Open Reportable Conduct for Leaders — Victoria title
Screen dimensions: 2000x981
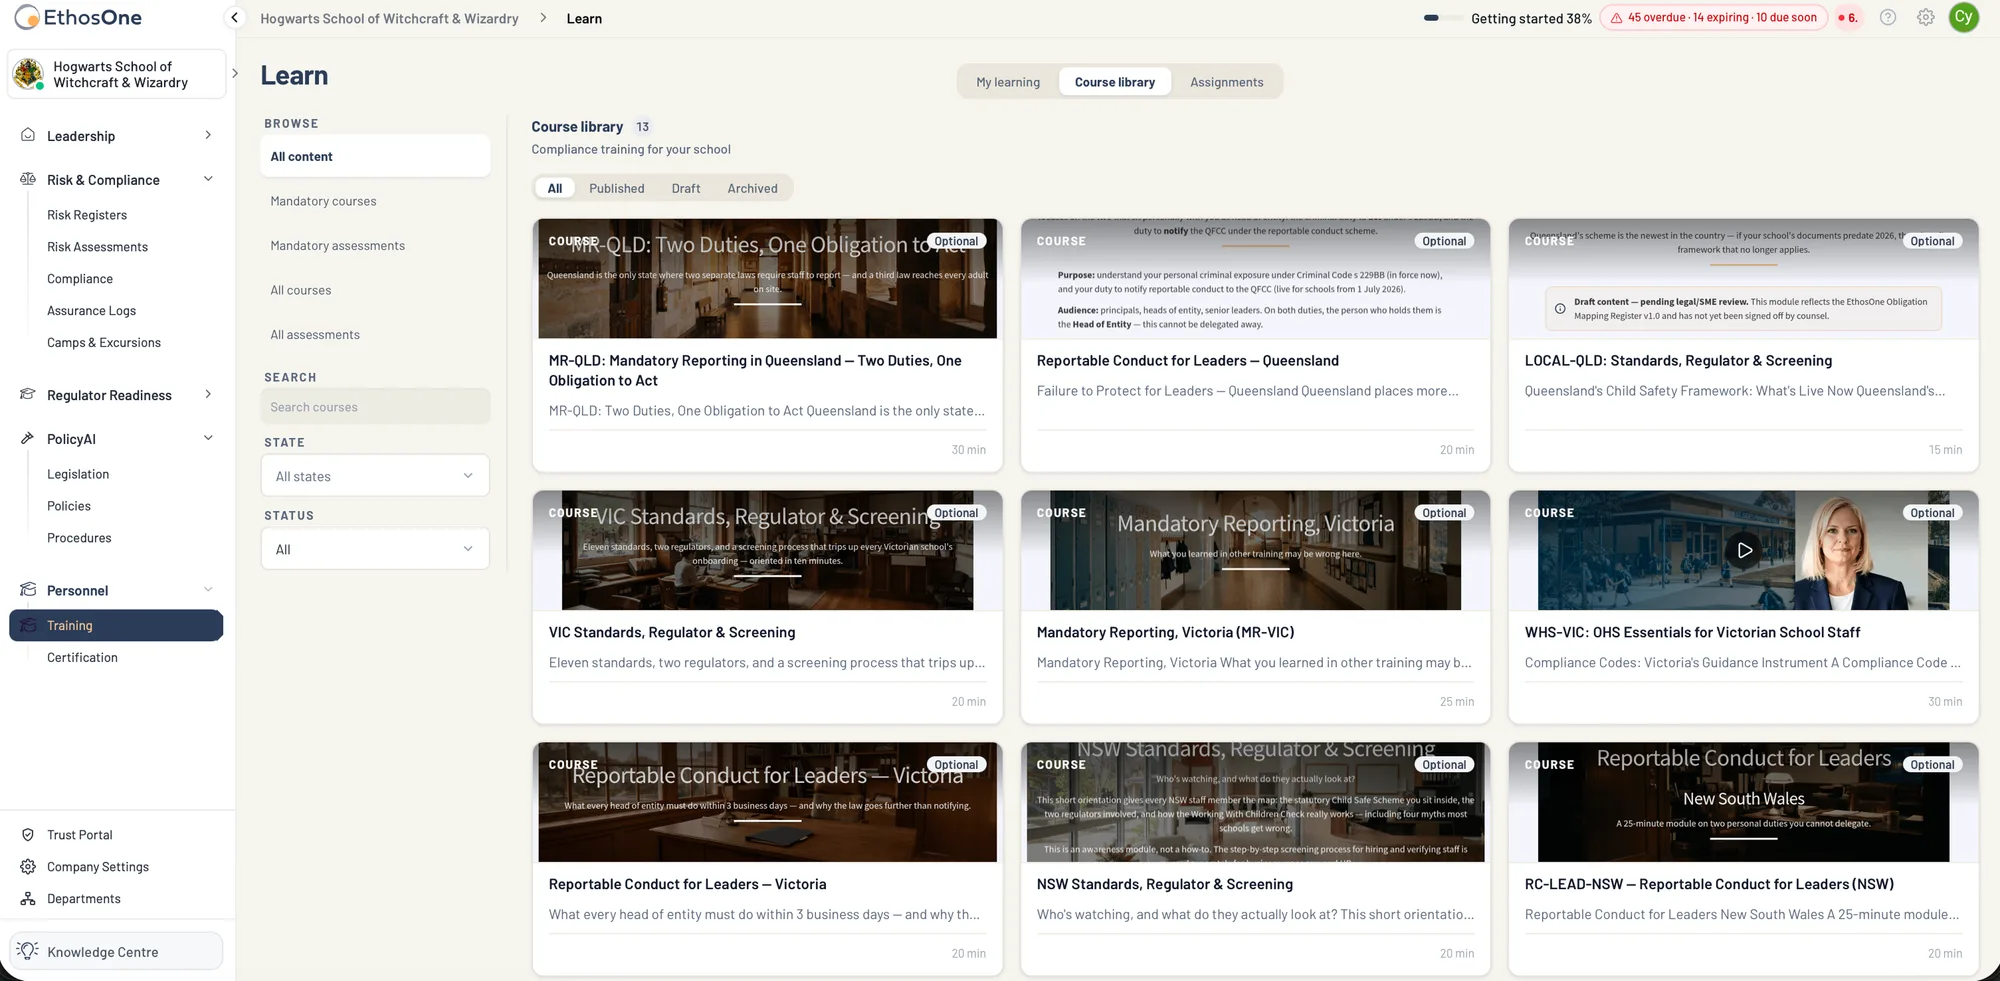point(687,884)
